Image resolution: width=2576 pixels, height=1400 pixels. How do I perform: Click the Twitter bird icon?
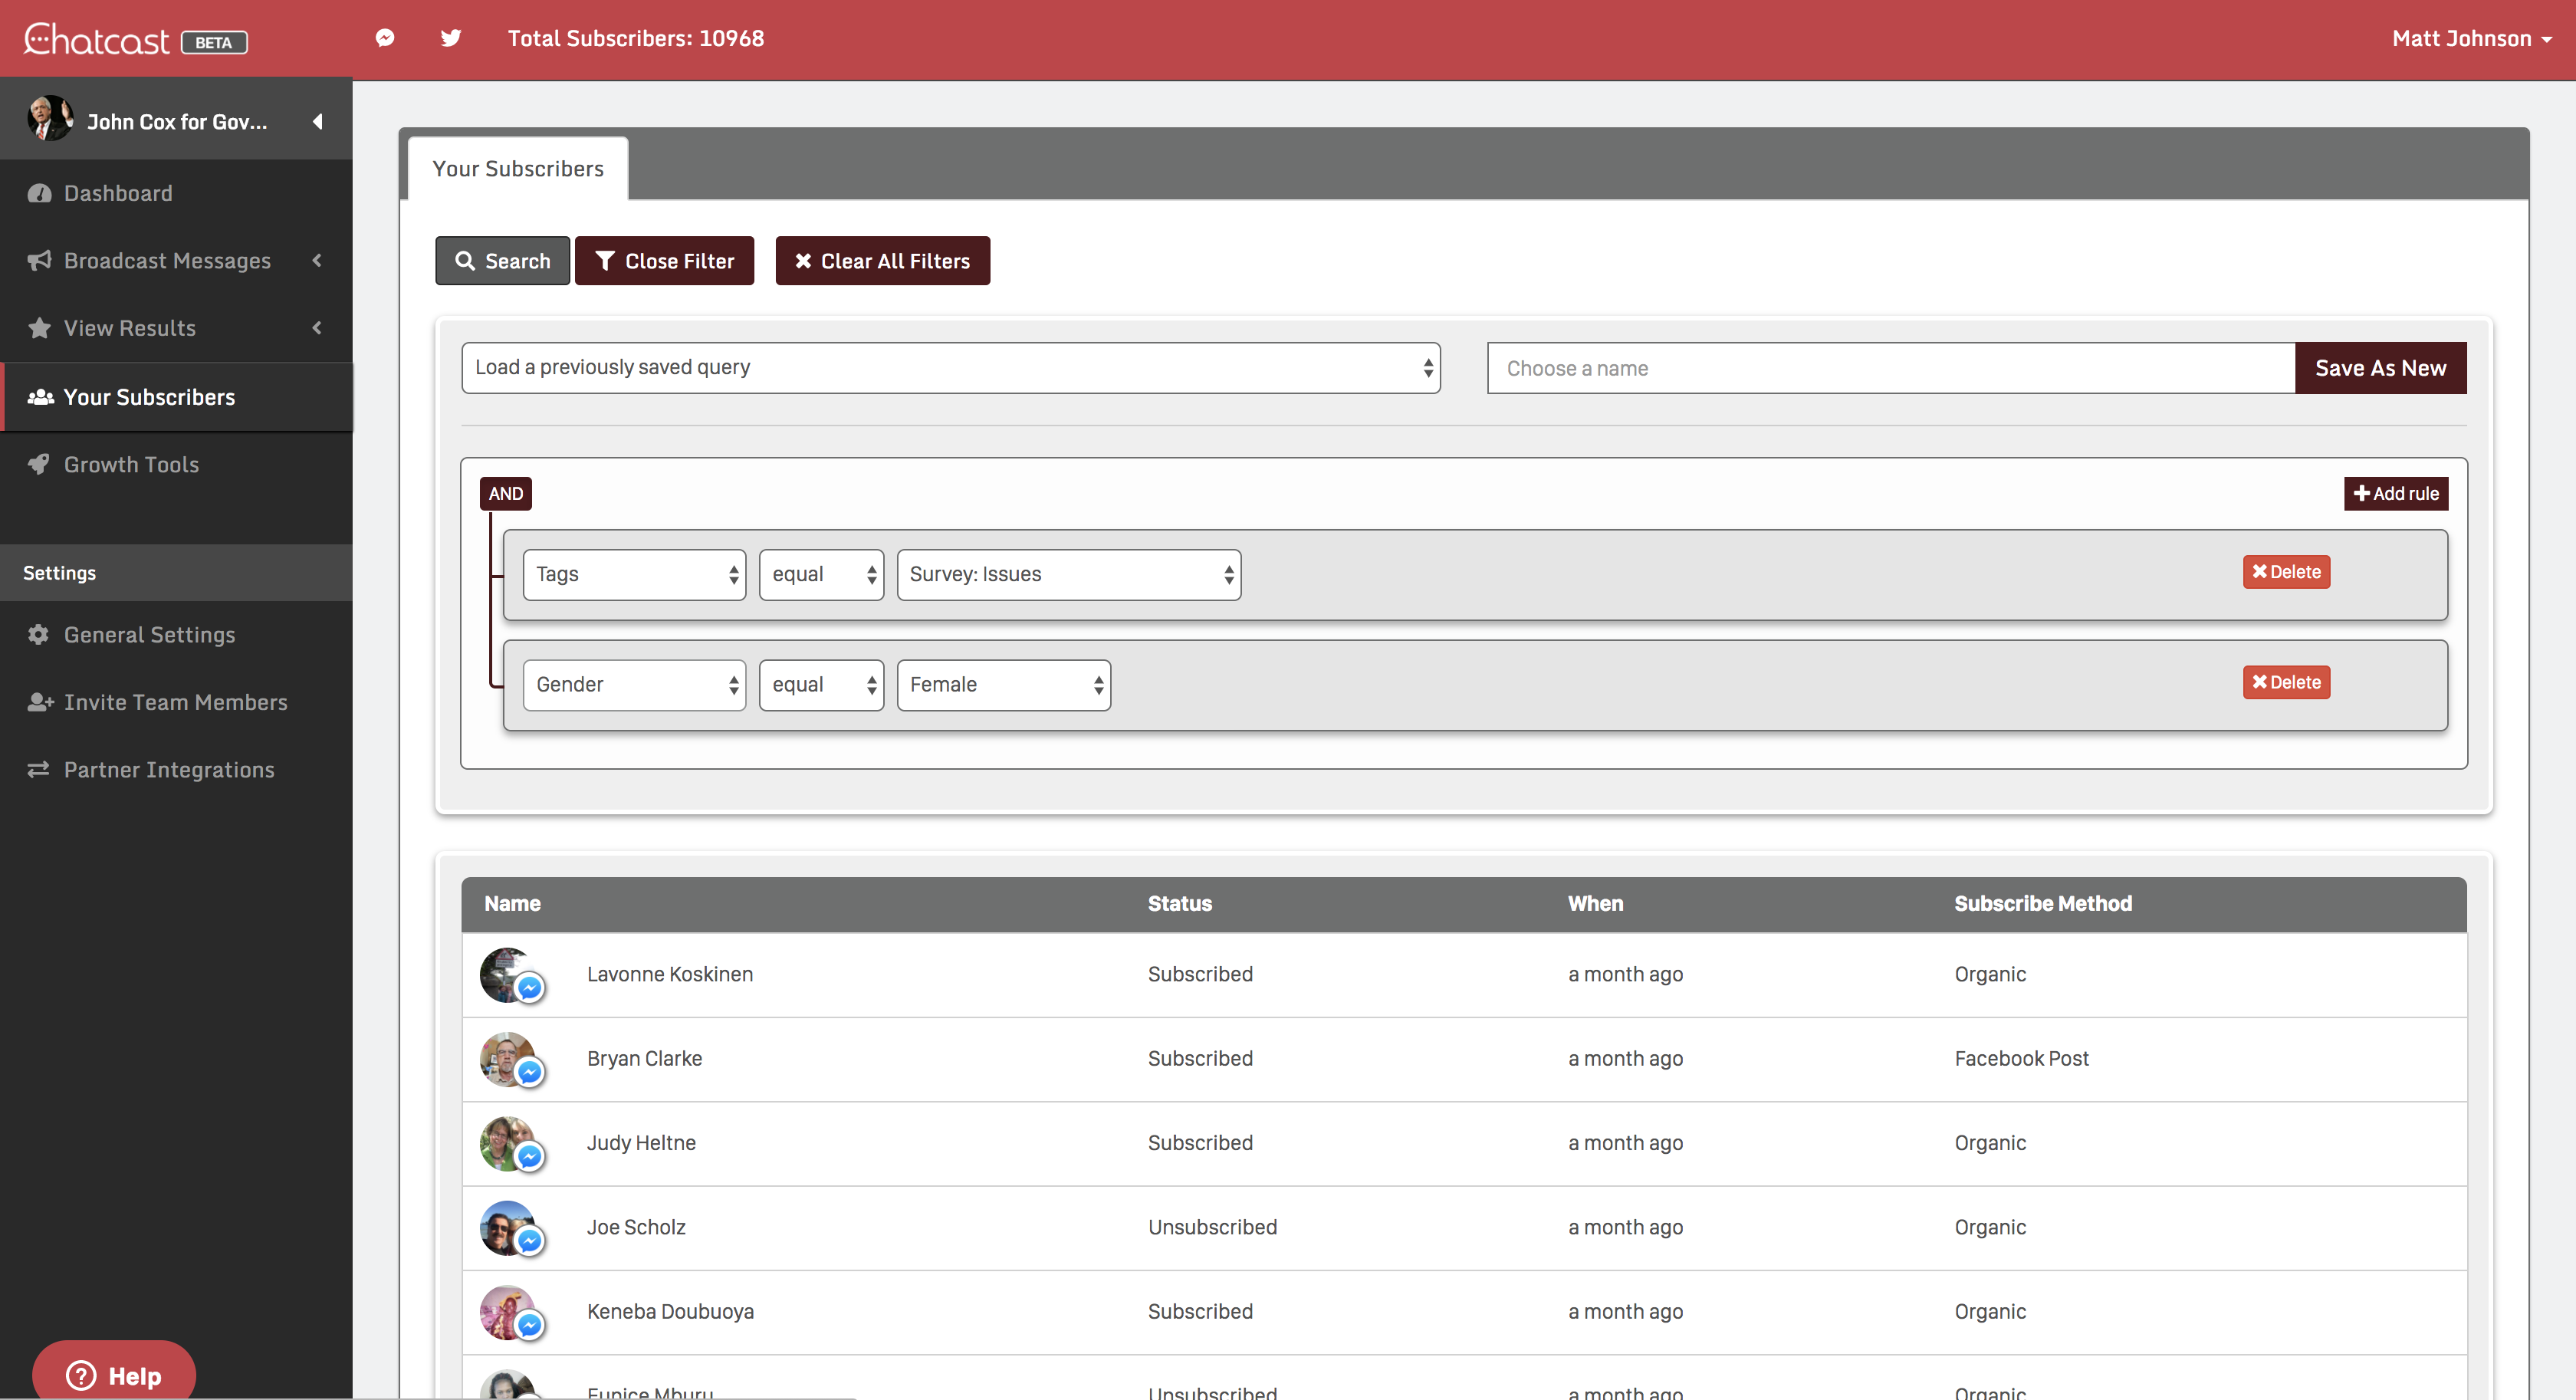click(451, 38)
